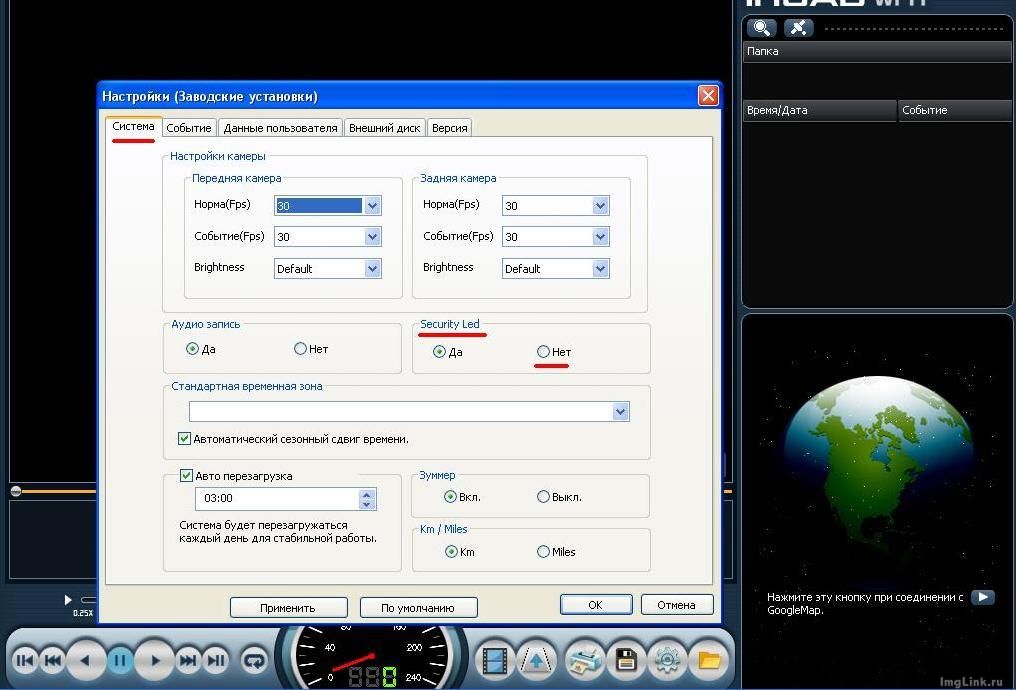Image resolution: width=1016 pixels, height=690 pixels.
Task: Click the speedometer gauge
Action: point(370,658)
